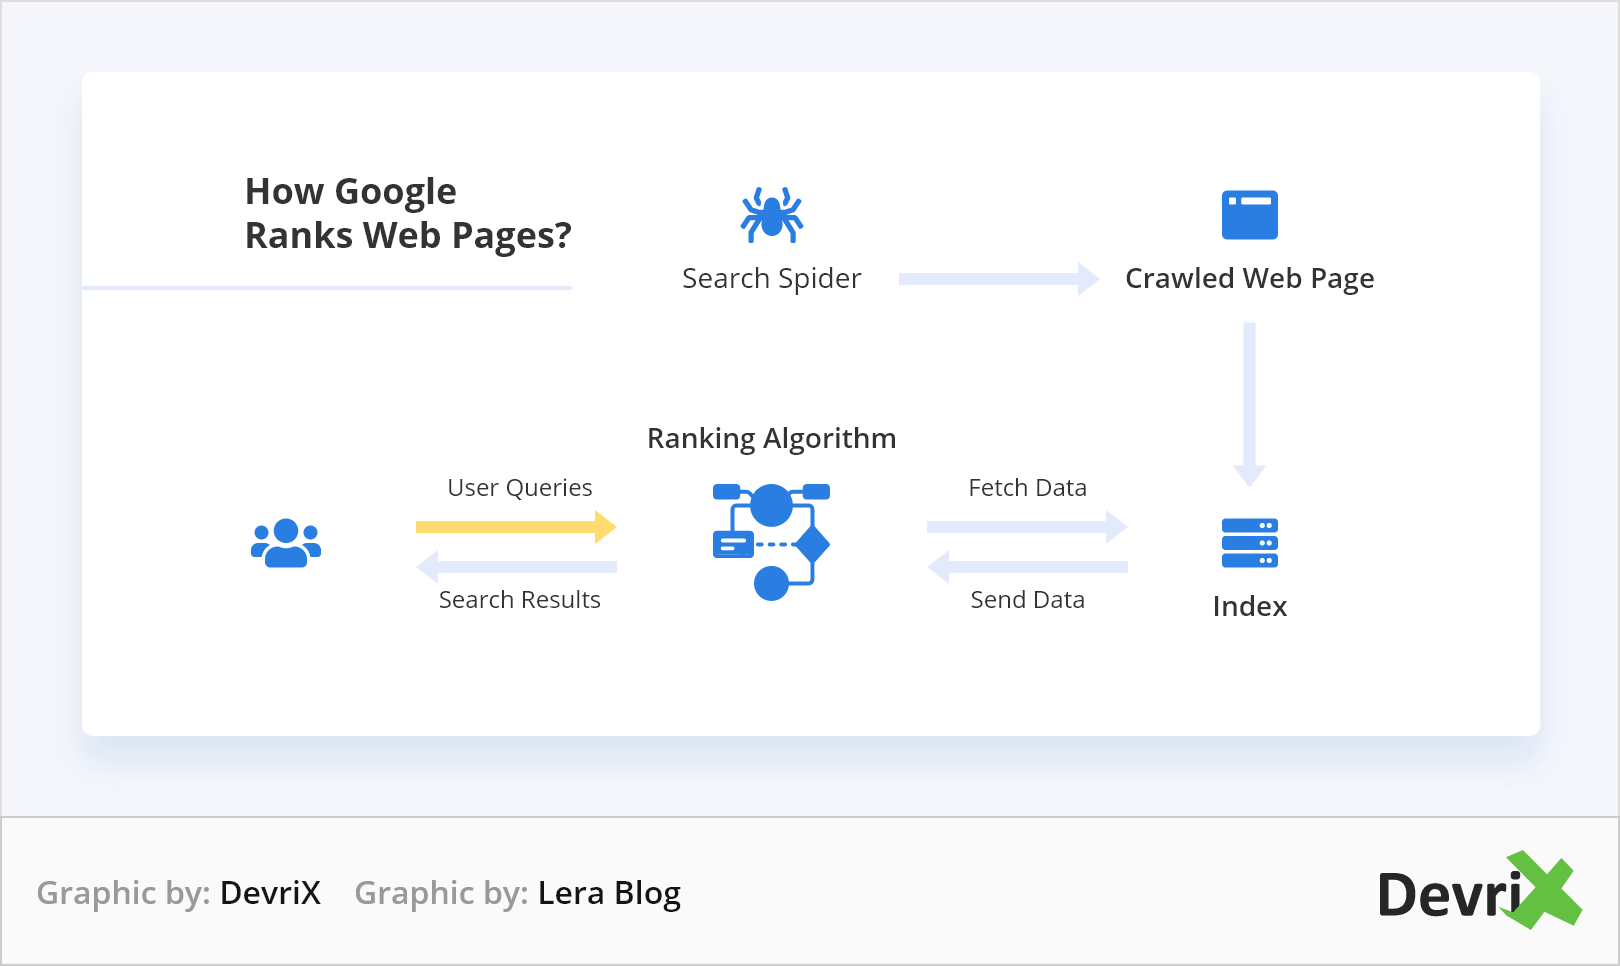The width and height of the screenshot is (1620, 966).
Task: Click the Crawled Web Page label
Action: point(1249,278)
